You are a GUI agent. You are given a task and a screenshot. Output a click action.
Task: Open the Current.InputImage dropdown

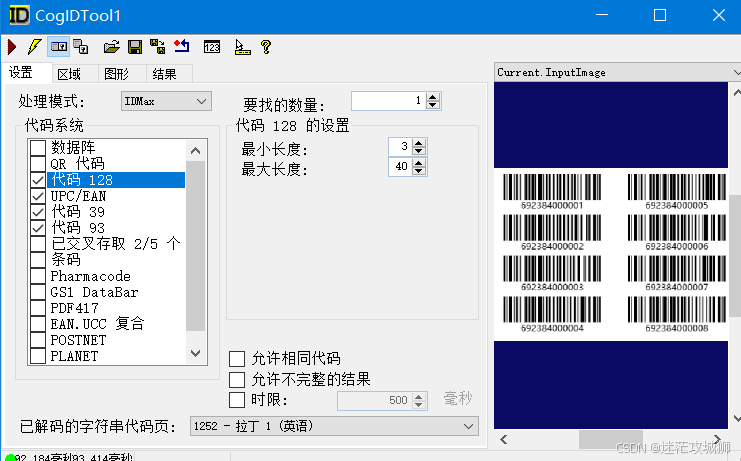click(617, 72)
